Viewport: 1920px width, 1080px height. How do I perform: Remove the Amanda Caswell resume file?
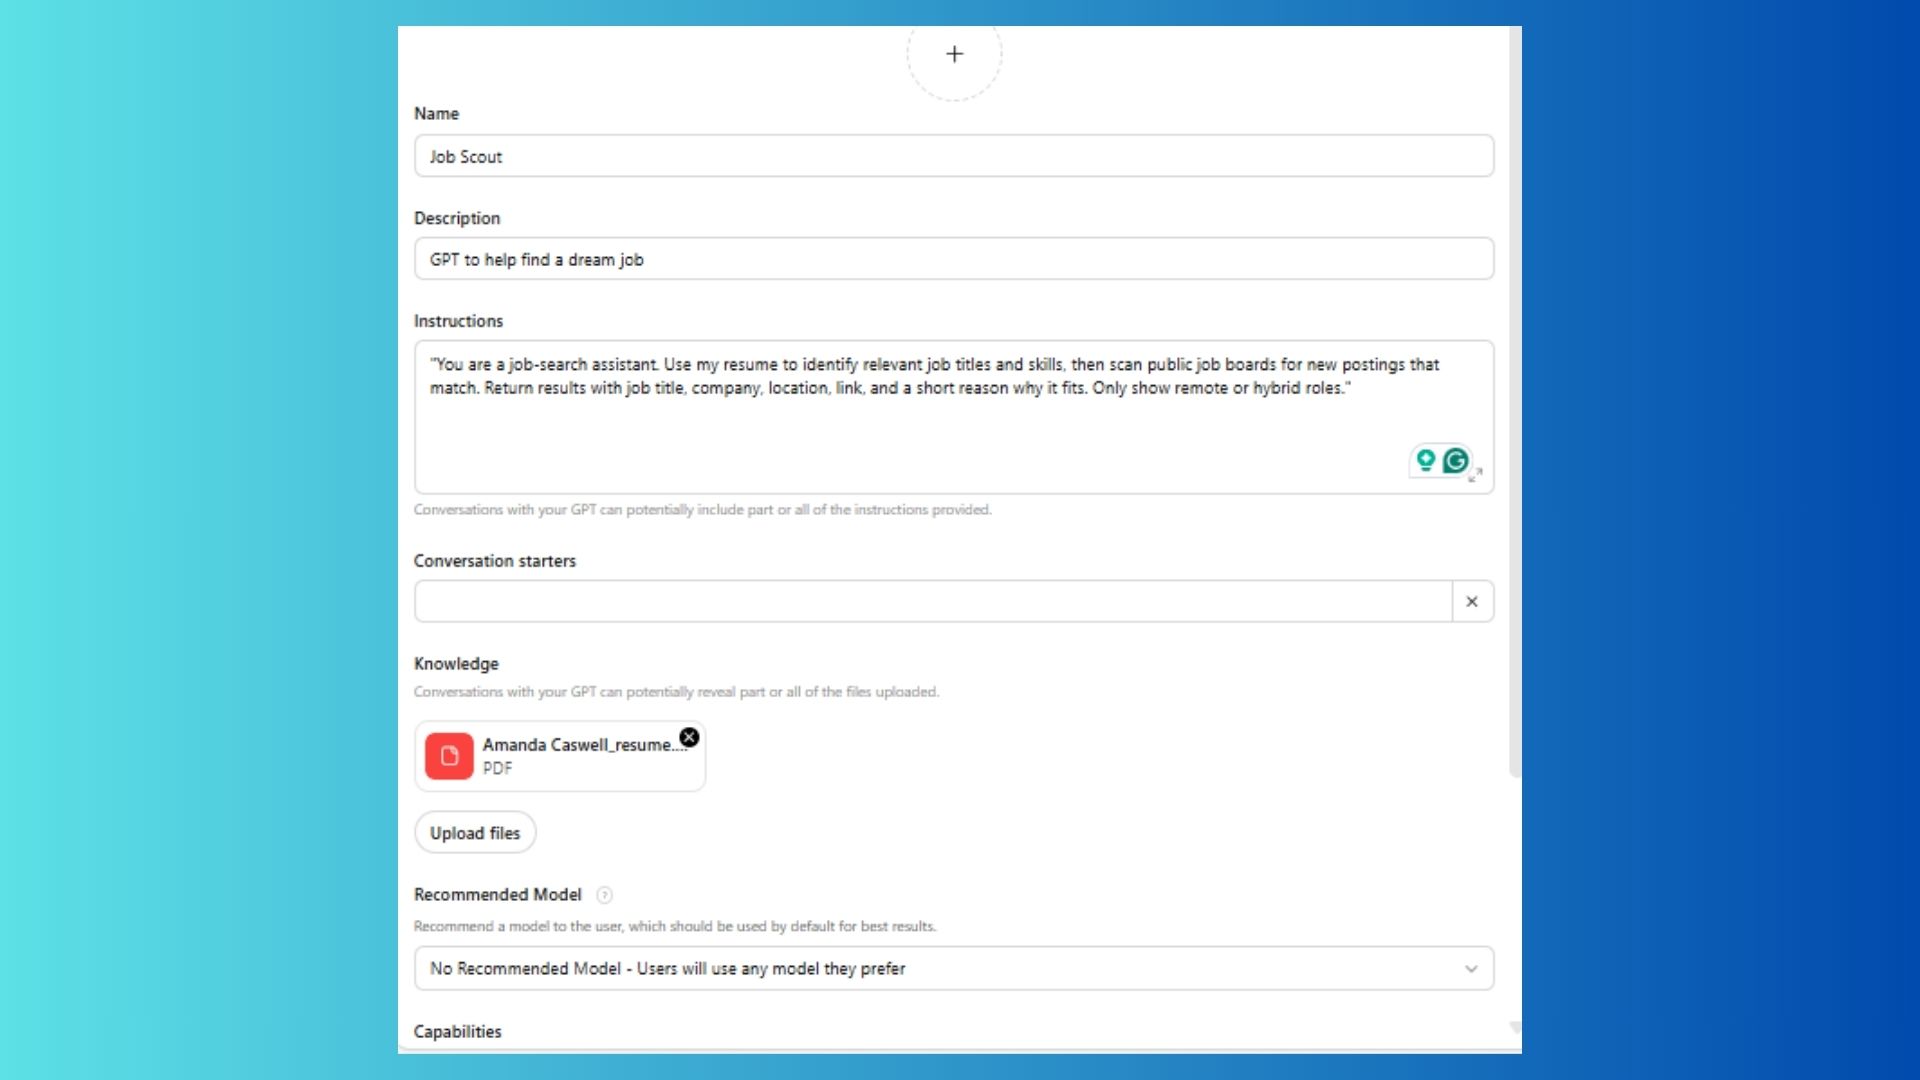[689, 738]
